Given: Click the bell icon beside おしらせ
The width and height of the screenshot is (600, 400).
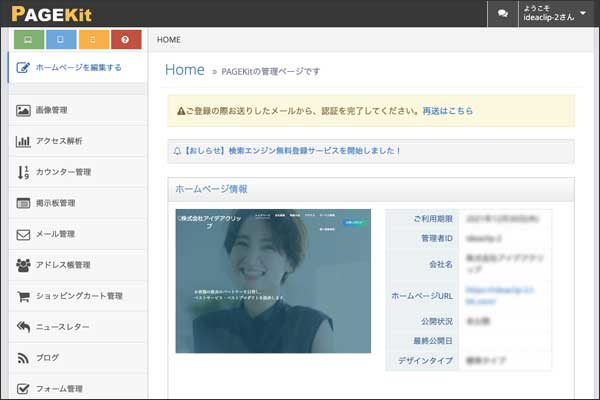Looking at the screenshot, I should click(177, 151).
